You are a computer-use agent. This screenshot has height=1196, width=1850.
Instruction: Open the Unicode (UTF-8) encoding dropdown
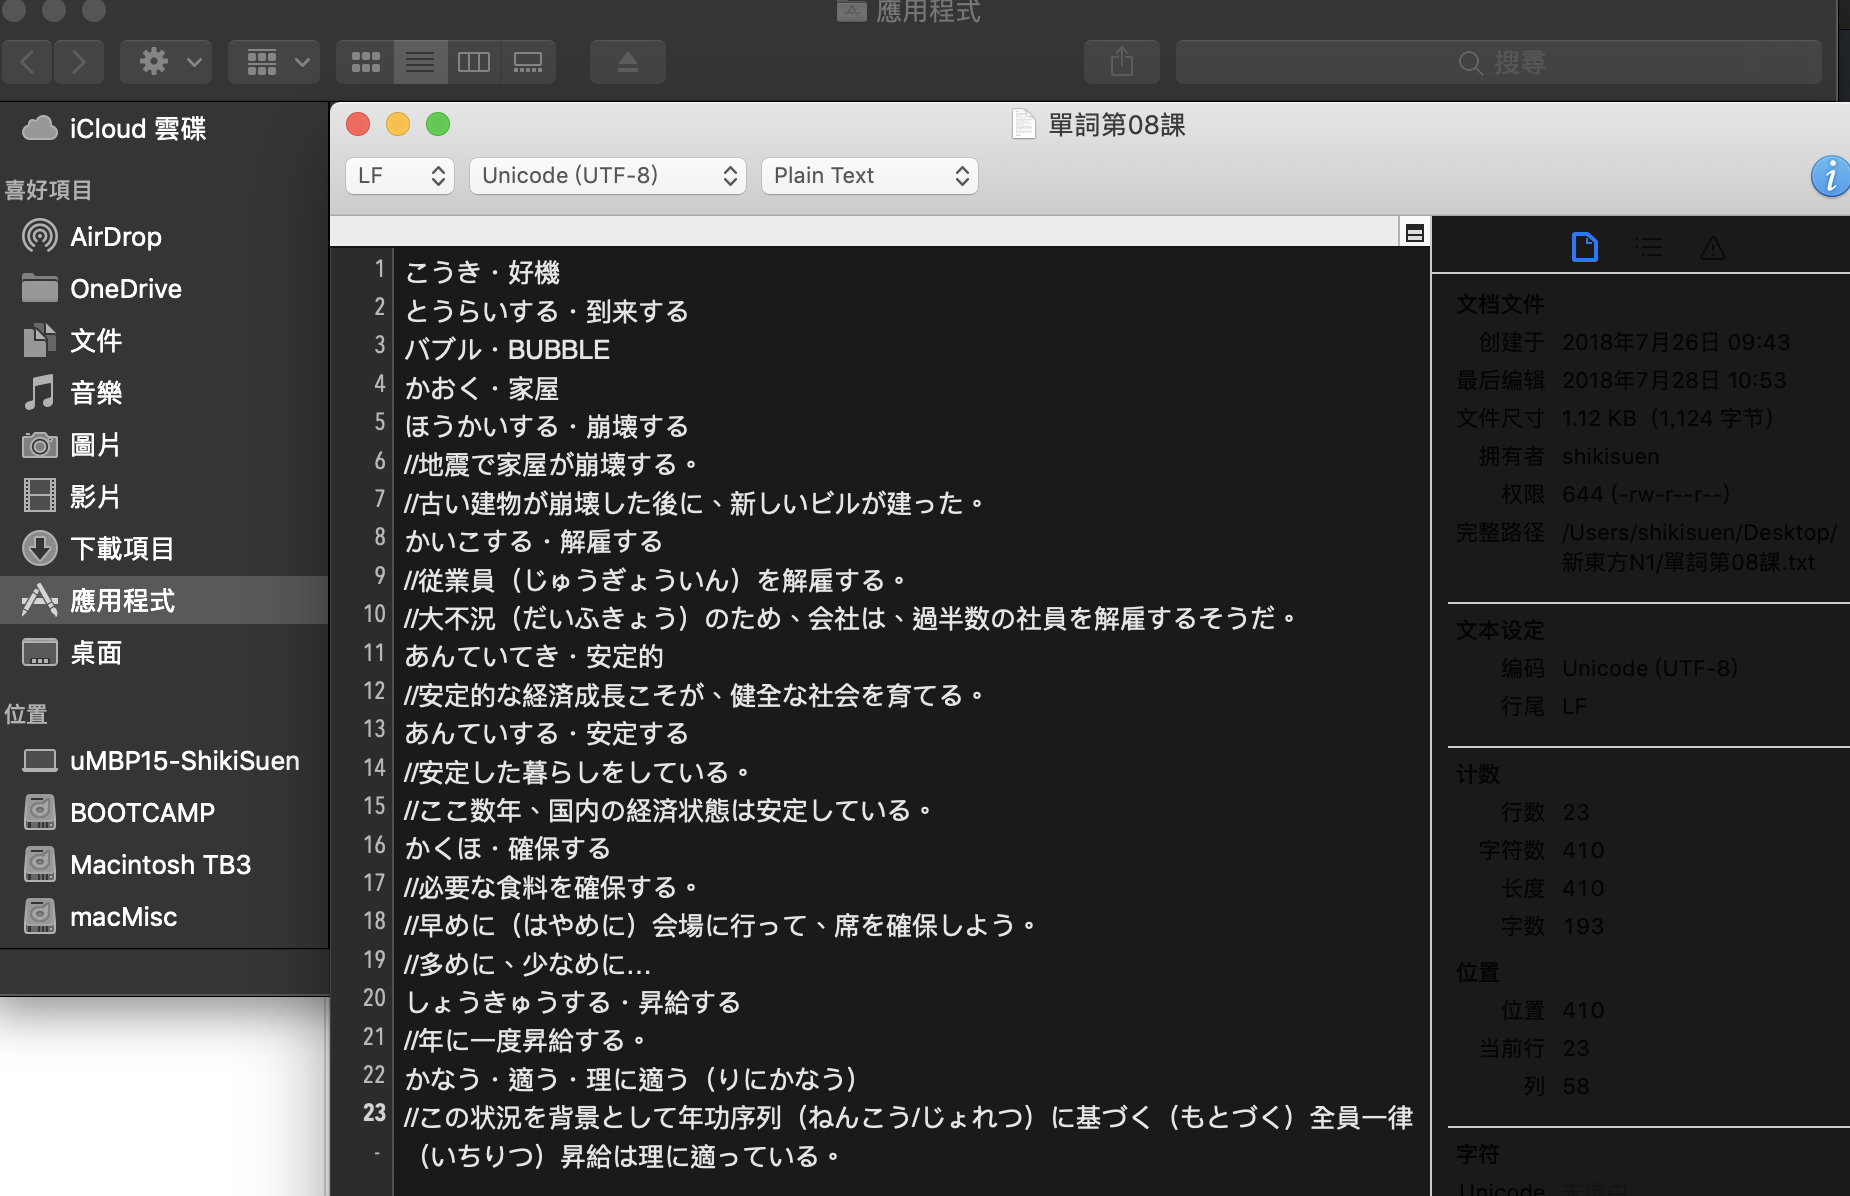[608, 176]
